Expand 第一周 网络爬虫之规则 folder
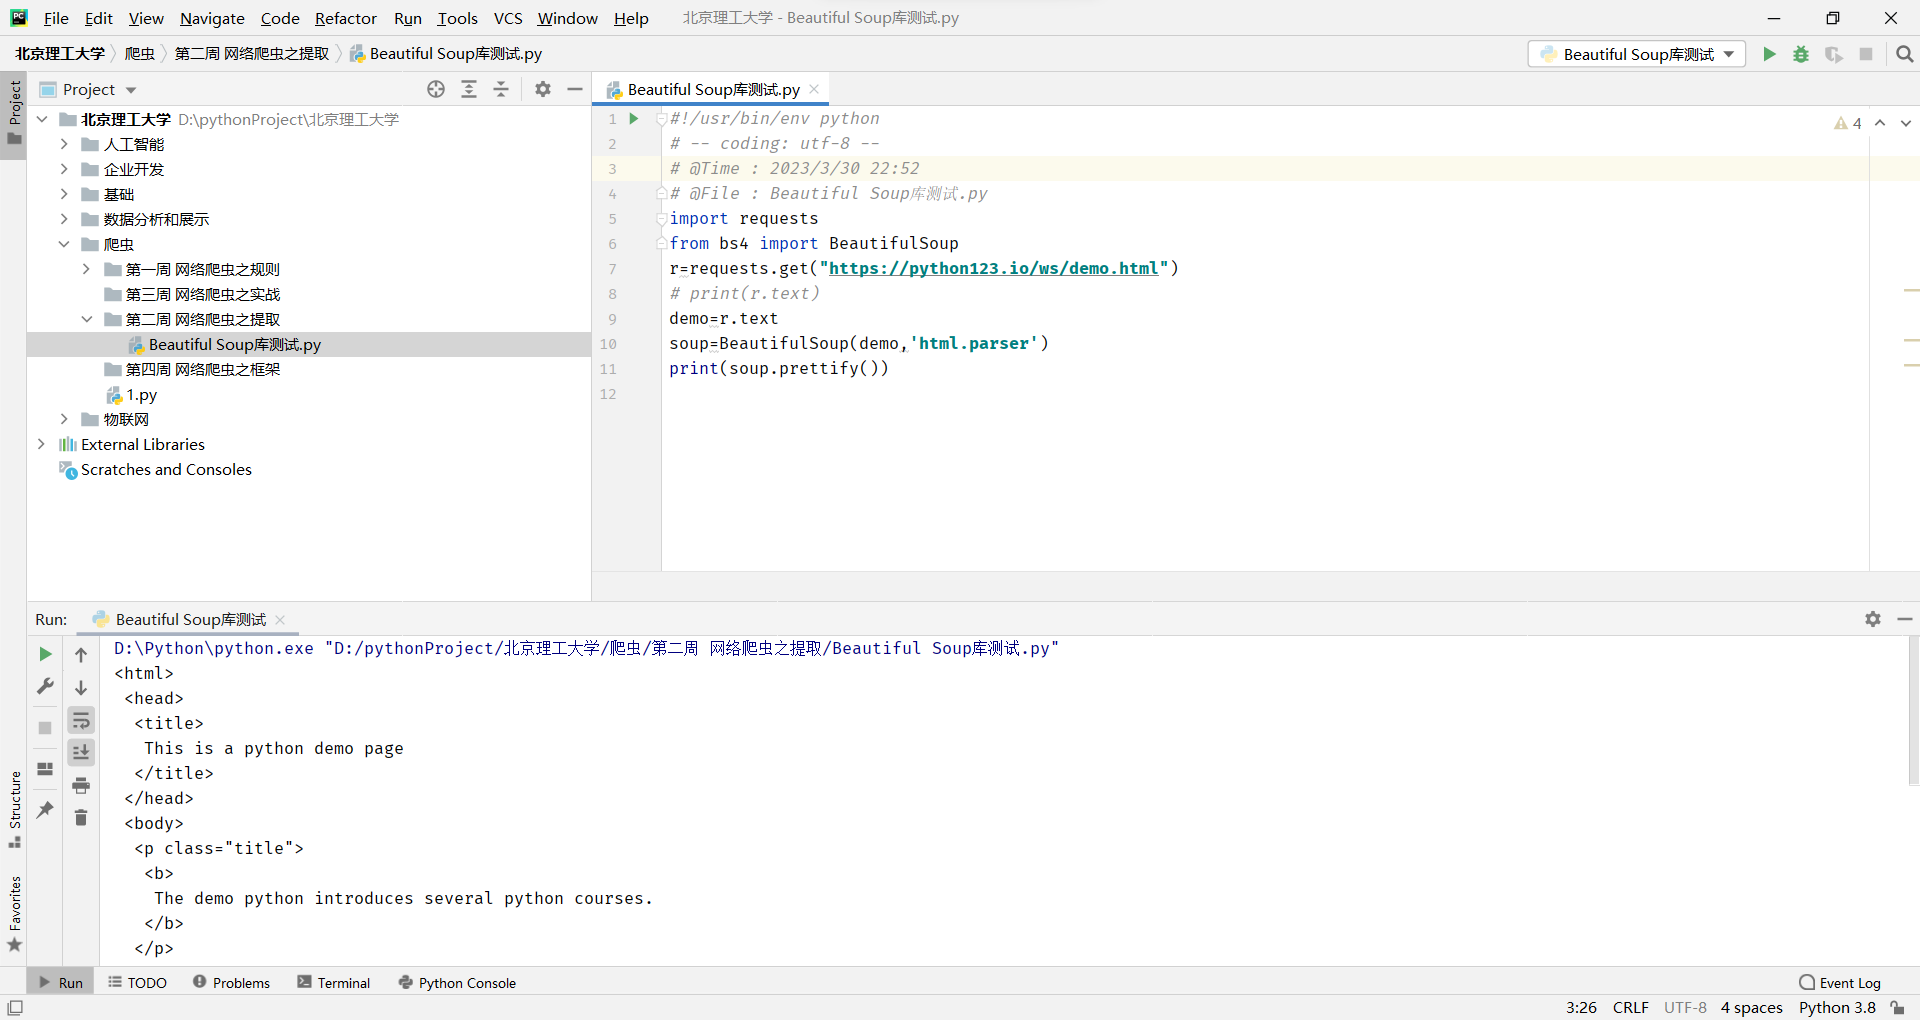The image size is (1920, 1020). point(86,269)
